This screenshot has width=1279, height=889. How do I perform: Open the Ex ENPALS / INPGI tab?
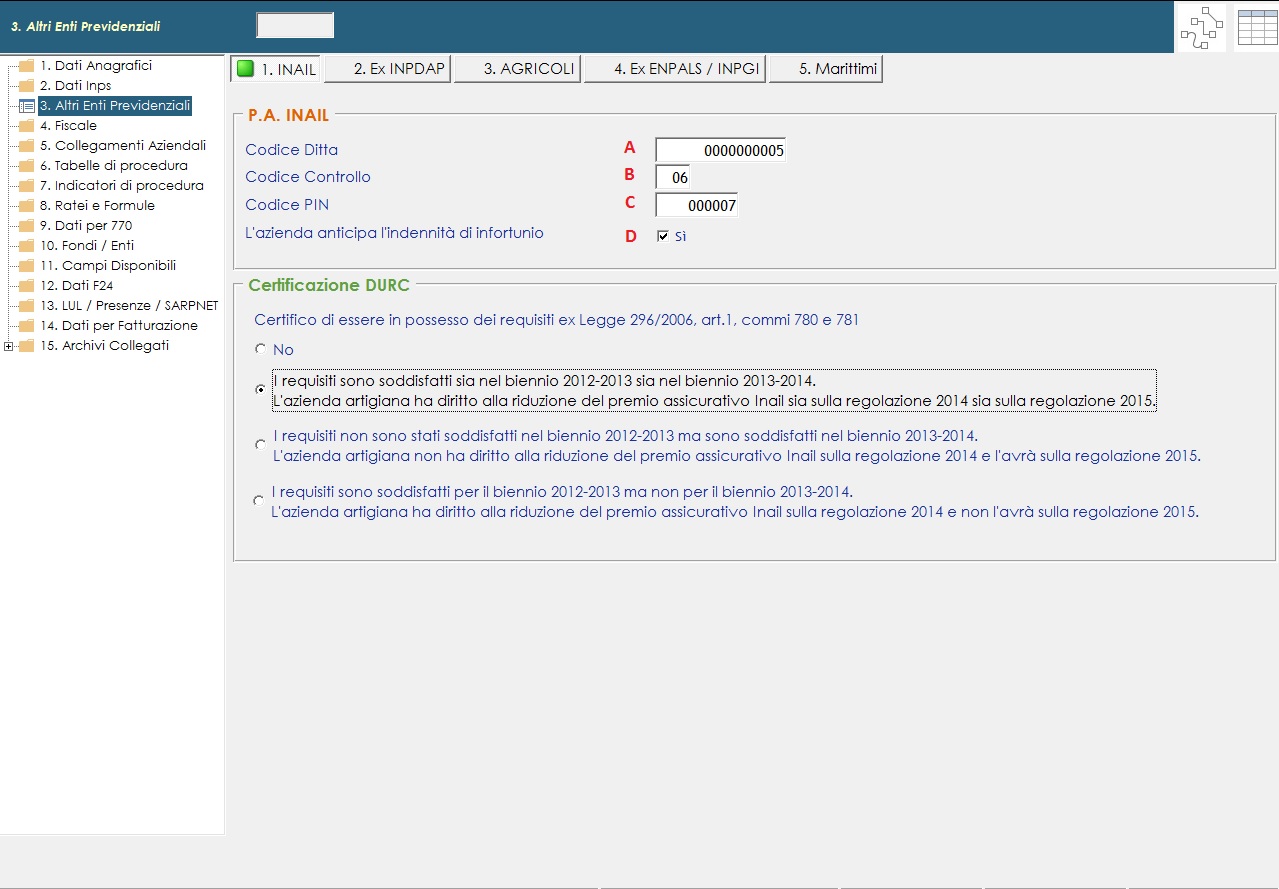(674, 69)
